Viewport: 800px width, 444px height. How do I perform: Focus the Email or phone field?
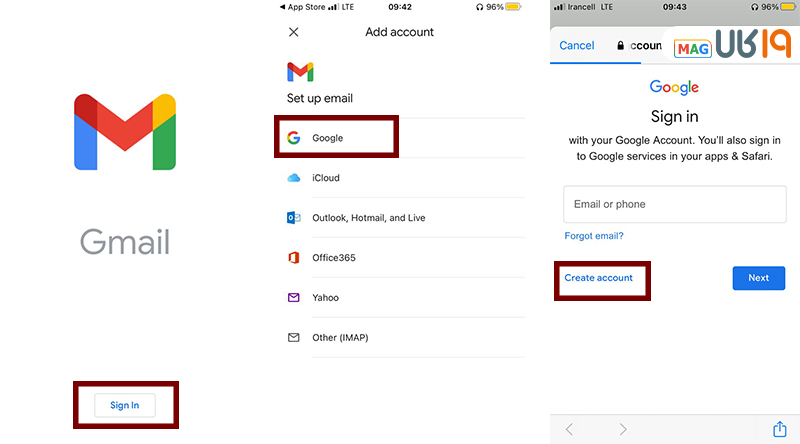673,204
